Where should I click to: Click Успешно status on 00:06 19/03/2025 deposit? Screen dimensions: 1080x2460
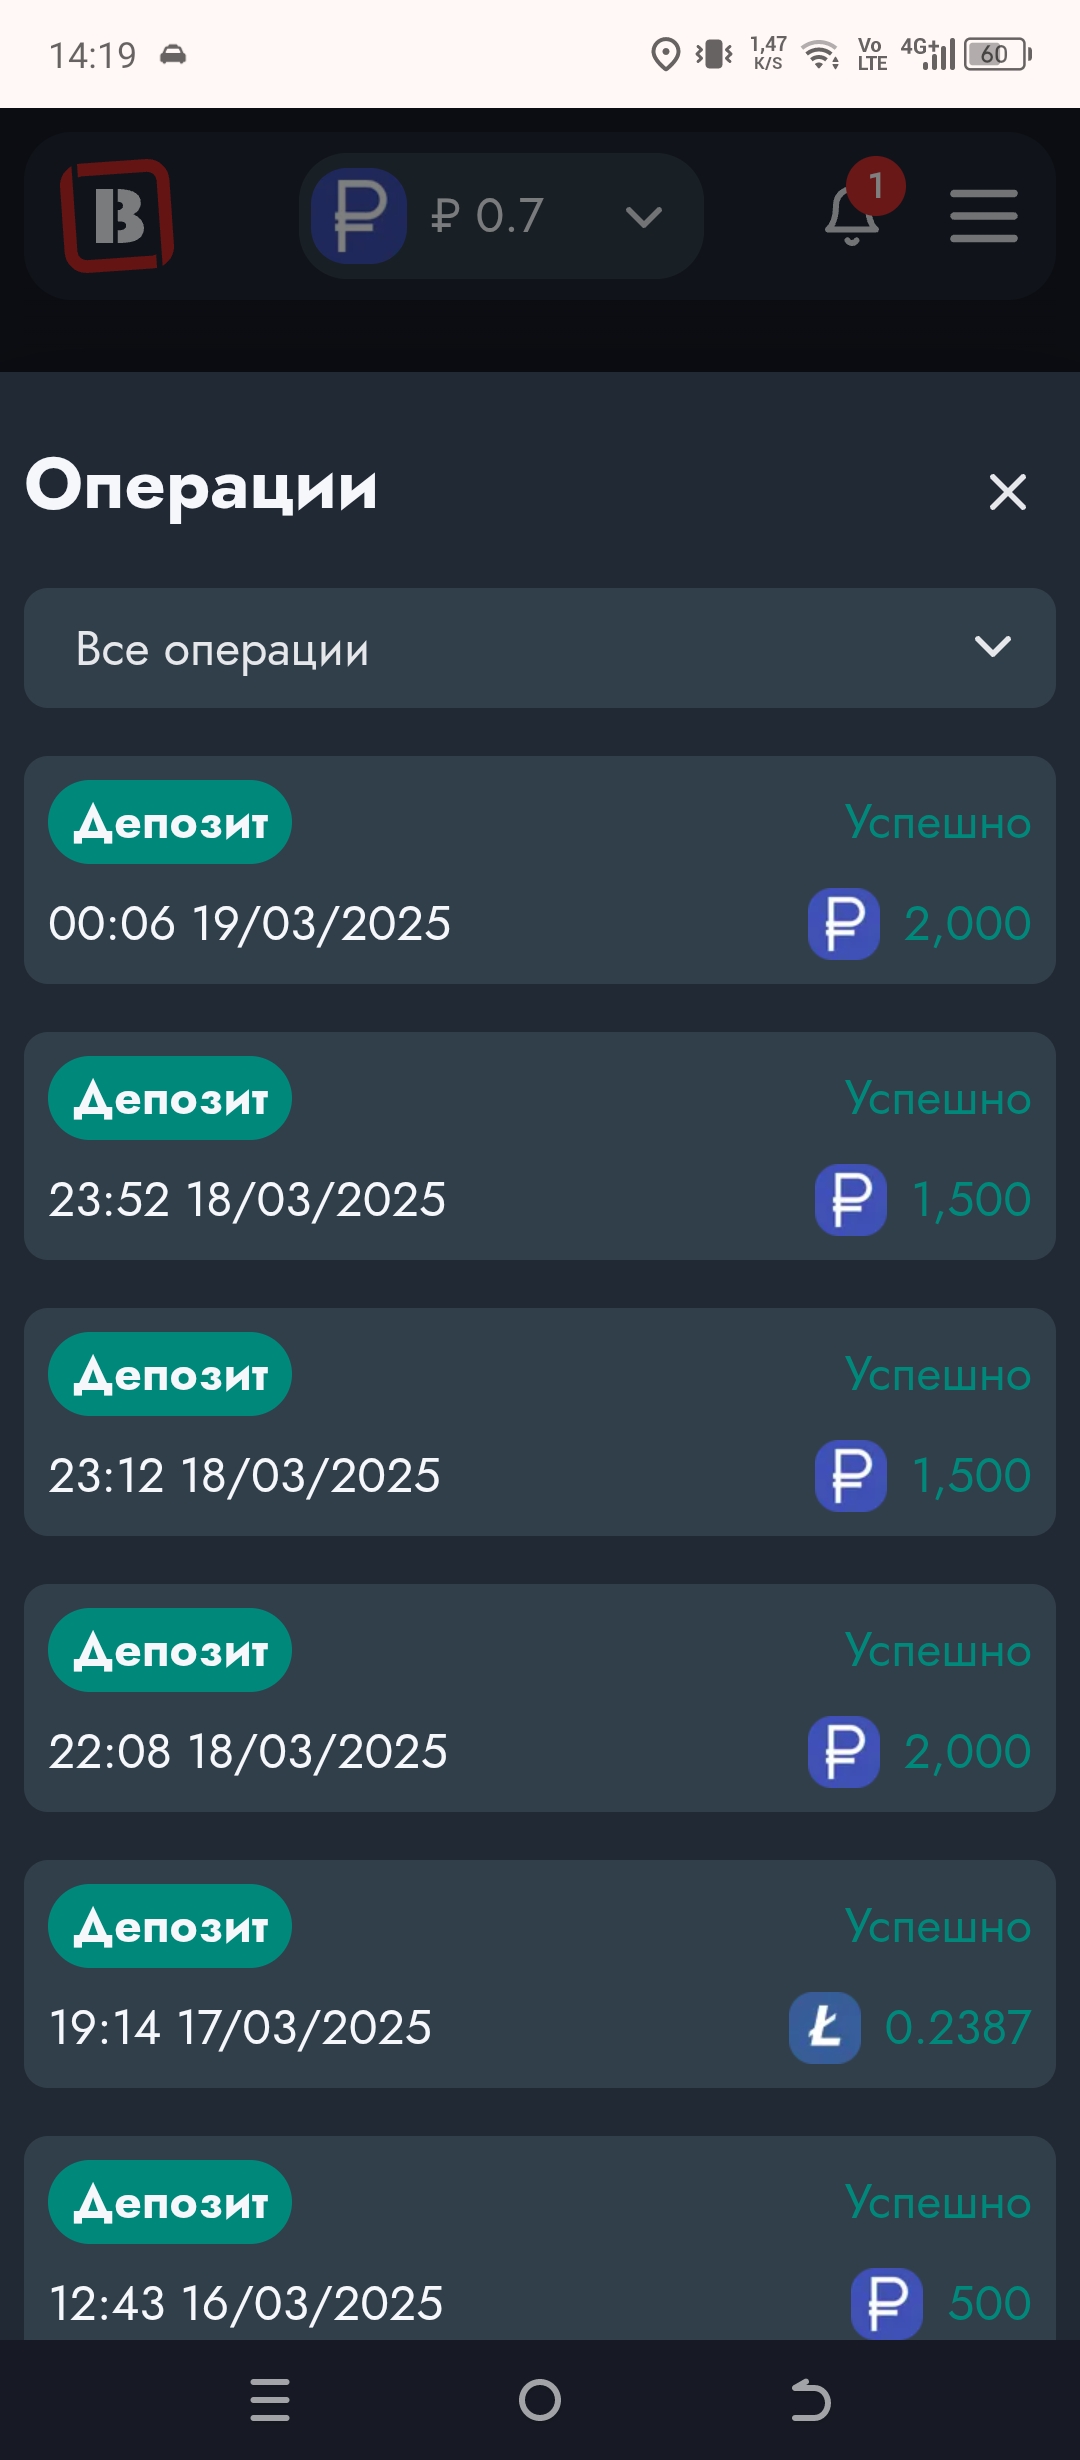(x=937, y=823)
